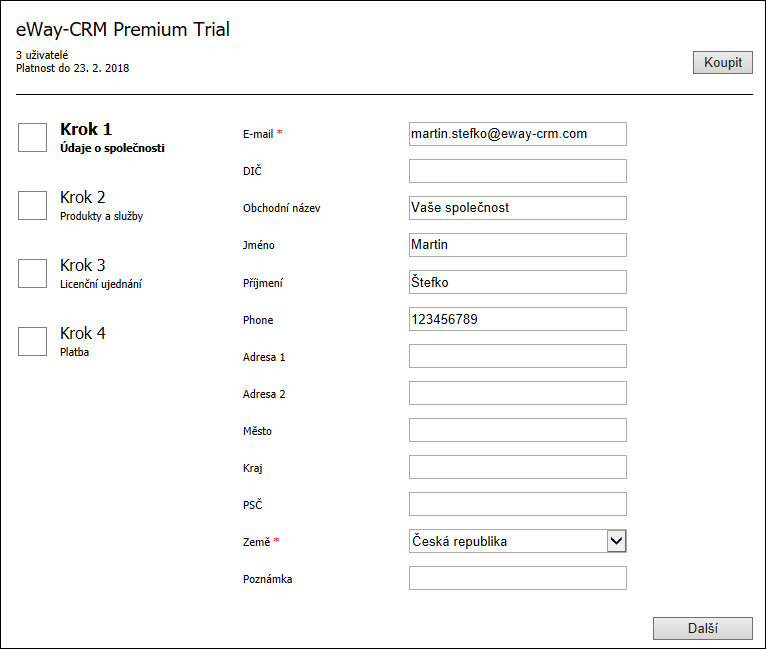Click the 'Poznámka' field label
The width and height of the screenshot is (766, 649).
pos(267,579)
